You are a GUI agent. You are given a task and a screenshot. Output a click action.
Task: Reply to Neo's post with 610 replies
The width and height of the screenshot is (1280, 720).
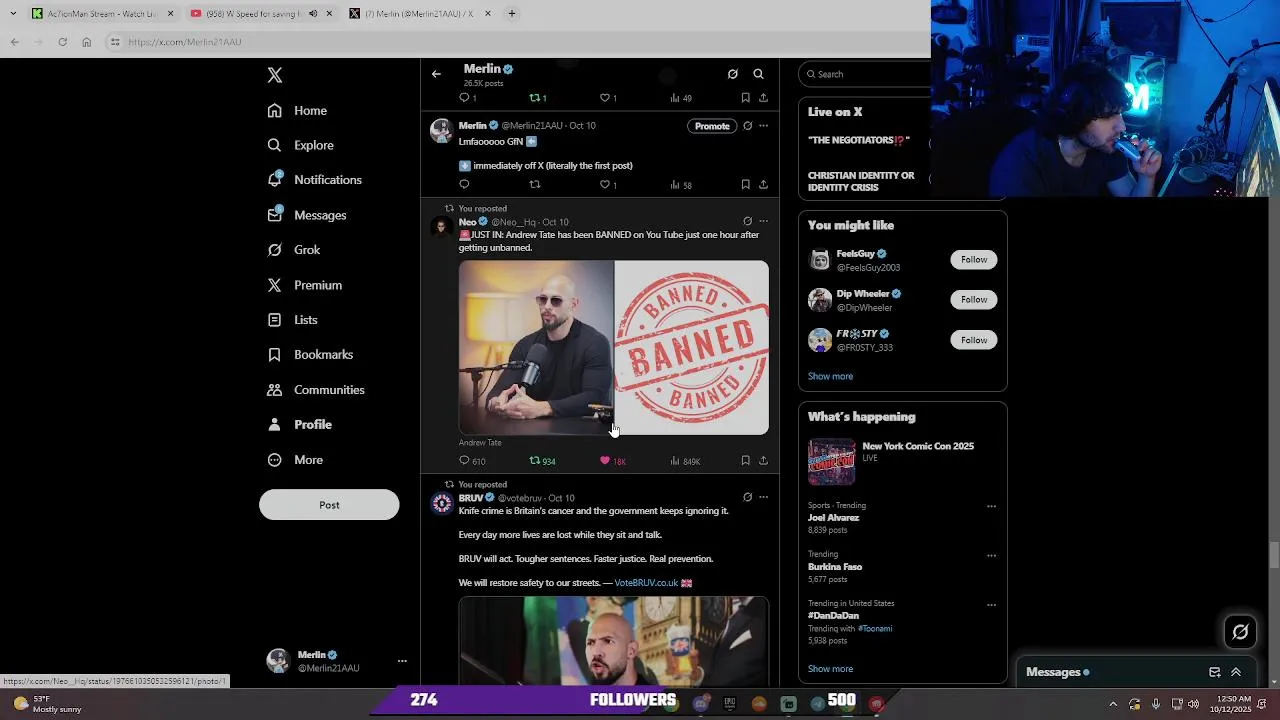(472, 461)
